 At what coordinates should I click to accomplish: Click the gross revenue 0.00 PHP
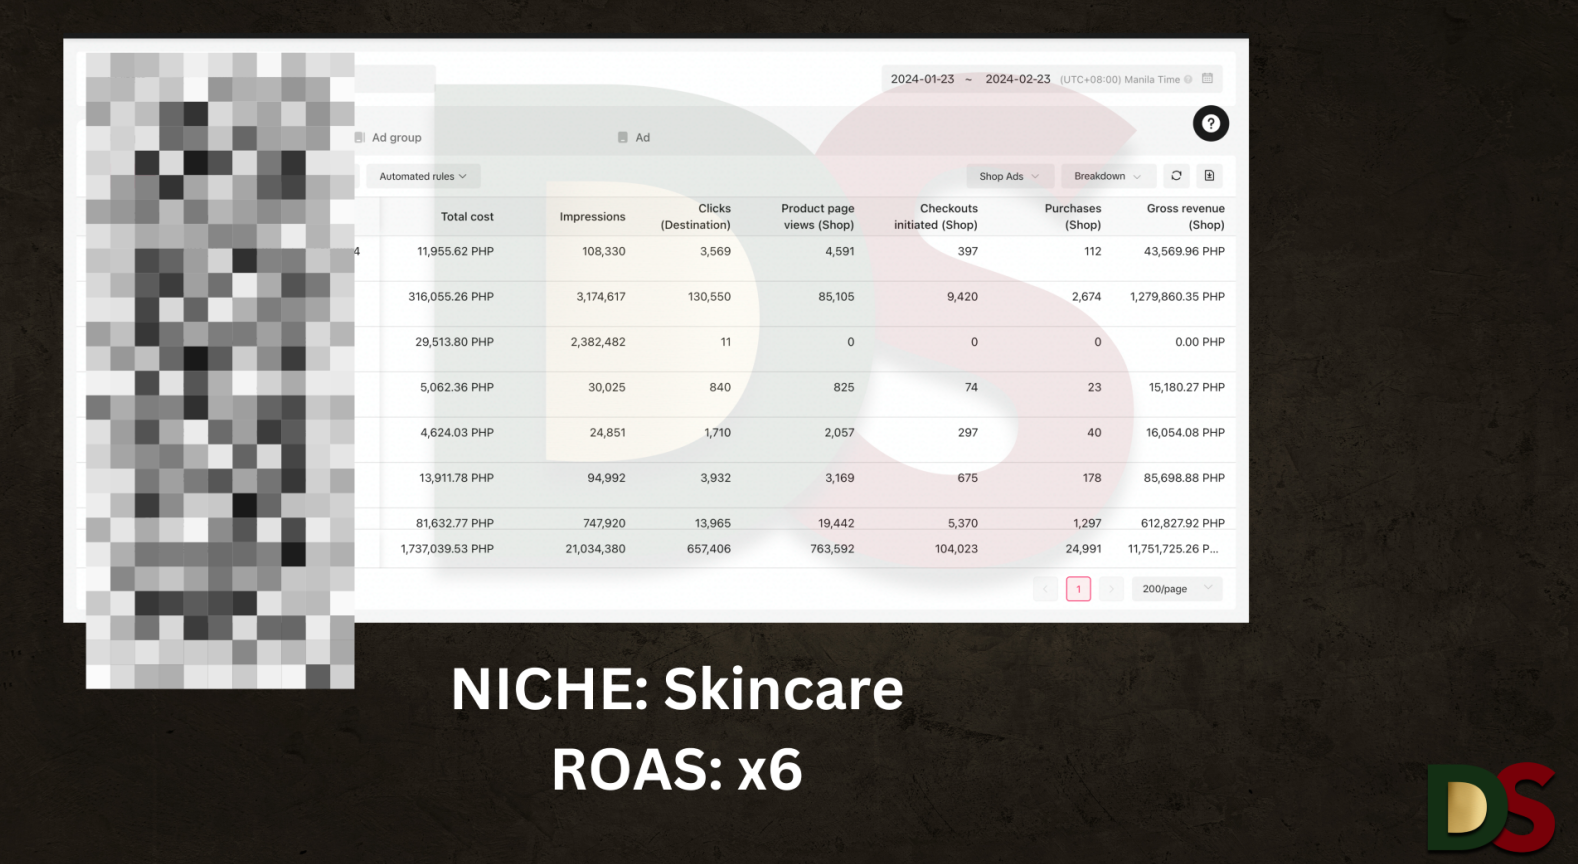1200,341
